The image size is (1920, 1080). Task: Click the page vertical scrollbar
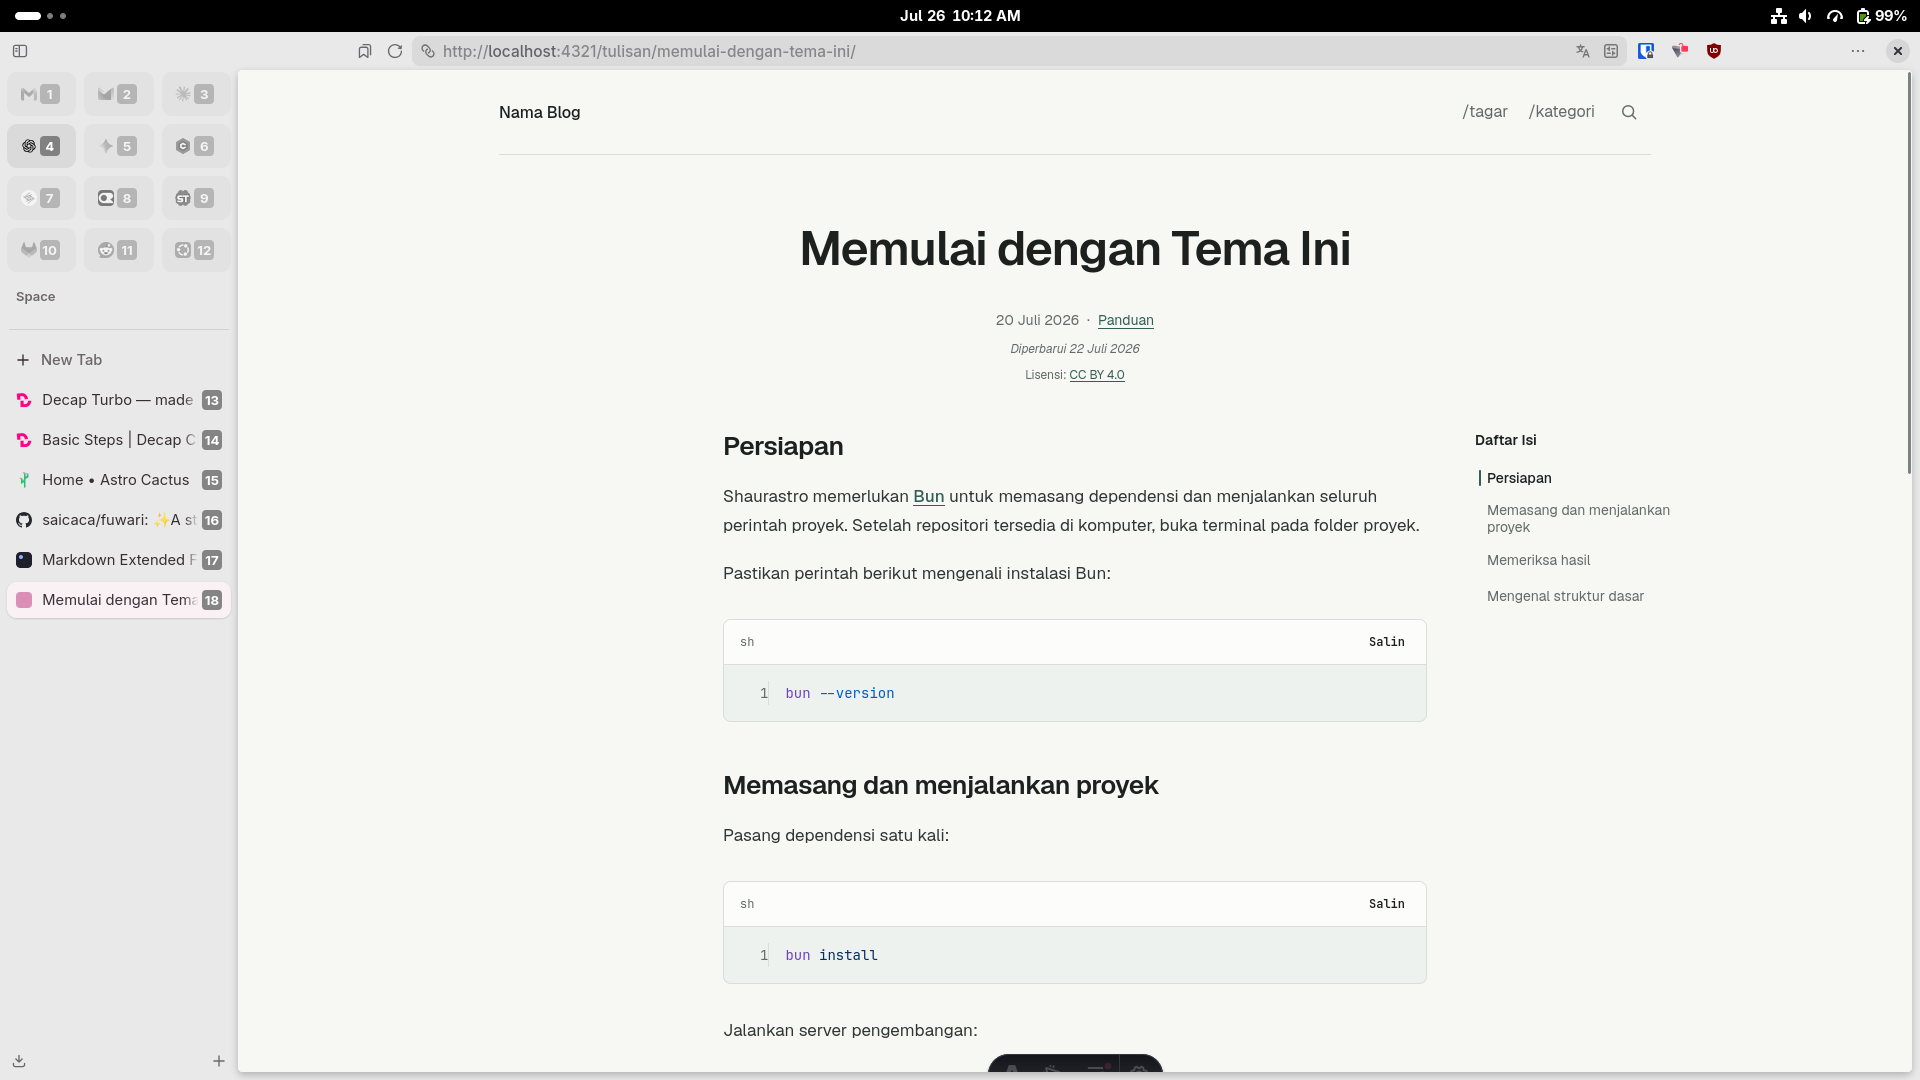pyautogui.click(x=1909, y=273)
